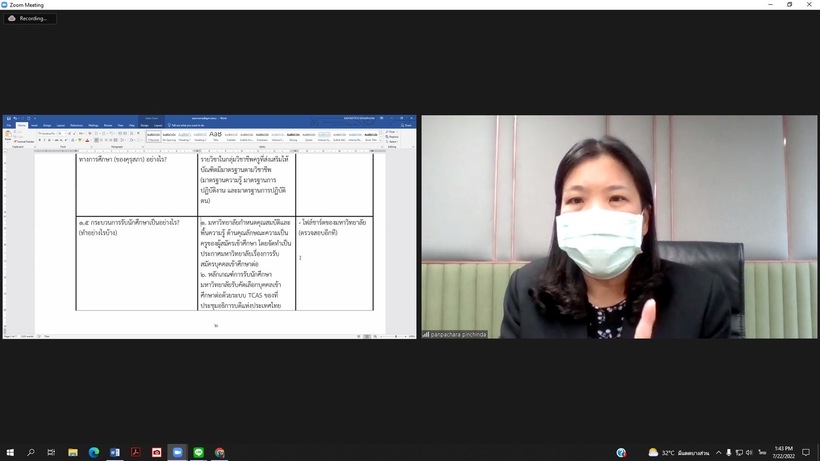Switch to the Insert ribbon tab
Screen dimensions: 820x461
point(34,125)
